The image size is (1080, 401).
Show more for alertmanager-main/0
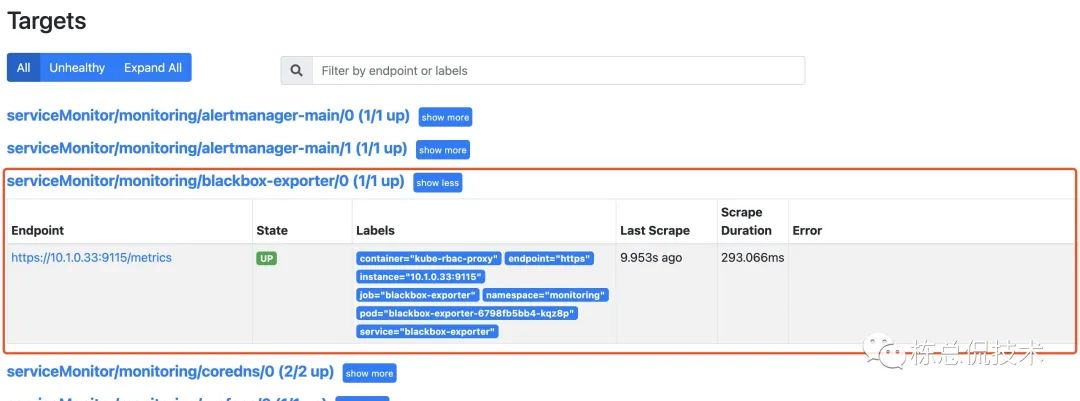tap(445, 117)
